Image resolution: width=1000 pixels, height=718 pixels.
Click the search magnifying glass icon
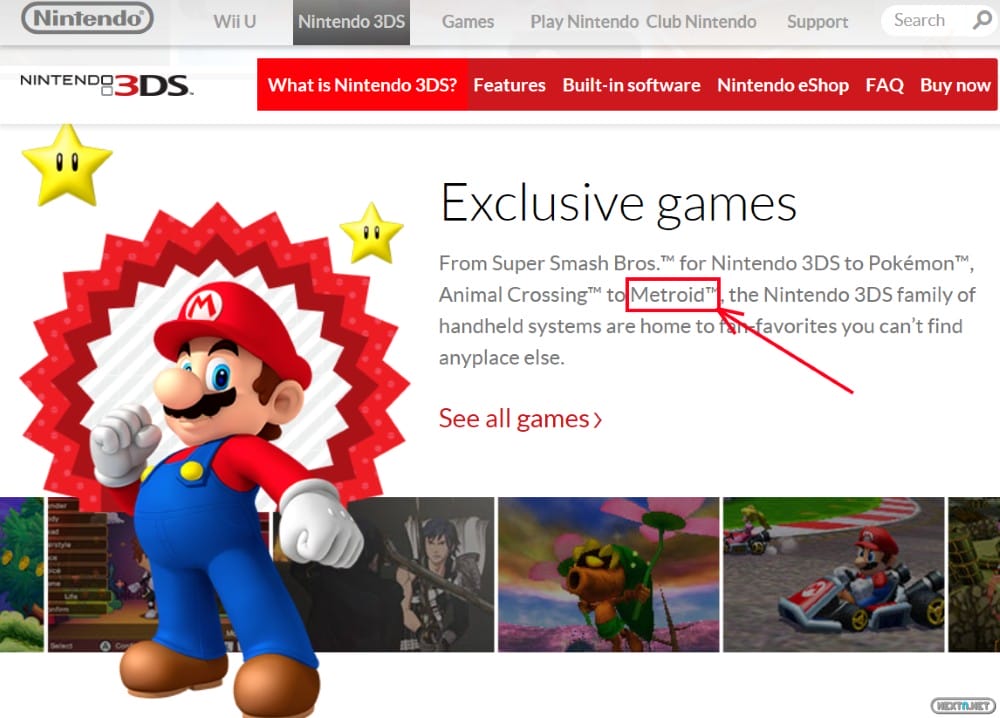tap(982, 20)
